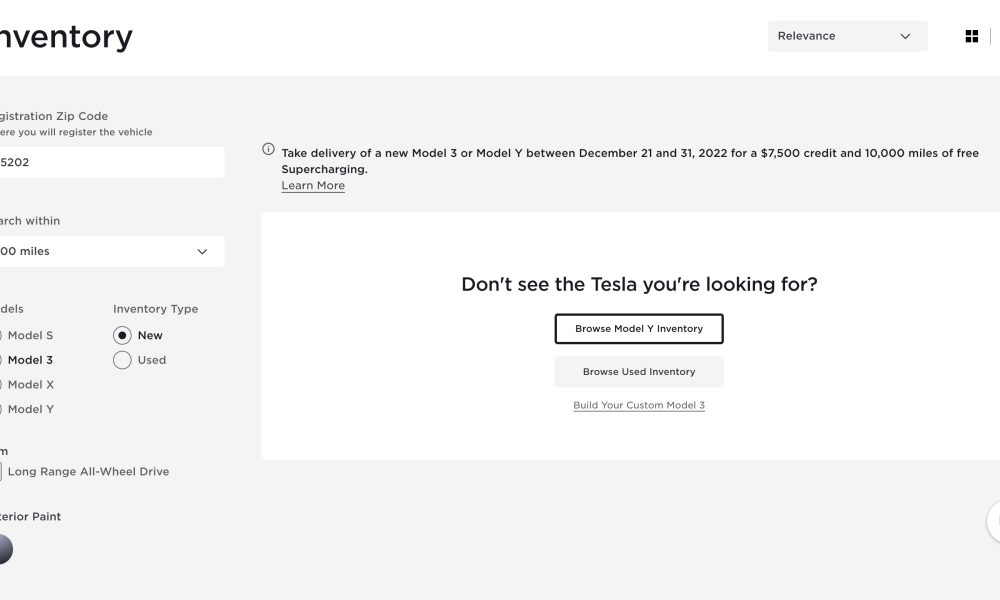1000x600 pixels.
Task: Tick Long Range All-Wheel Drive checkbox
Action: [1, 472]
